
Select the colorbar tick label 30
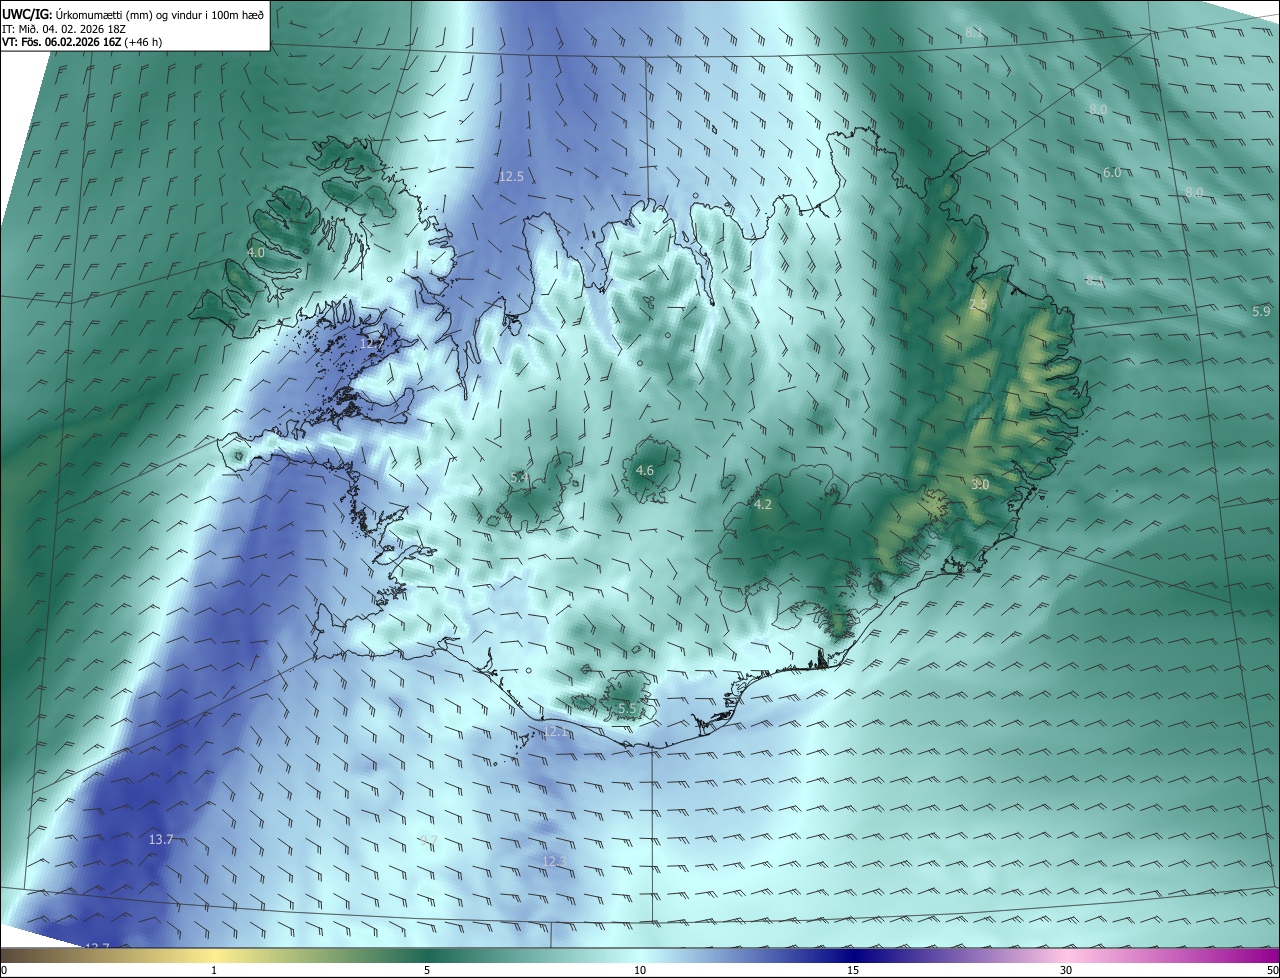[1066, 970]
